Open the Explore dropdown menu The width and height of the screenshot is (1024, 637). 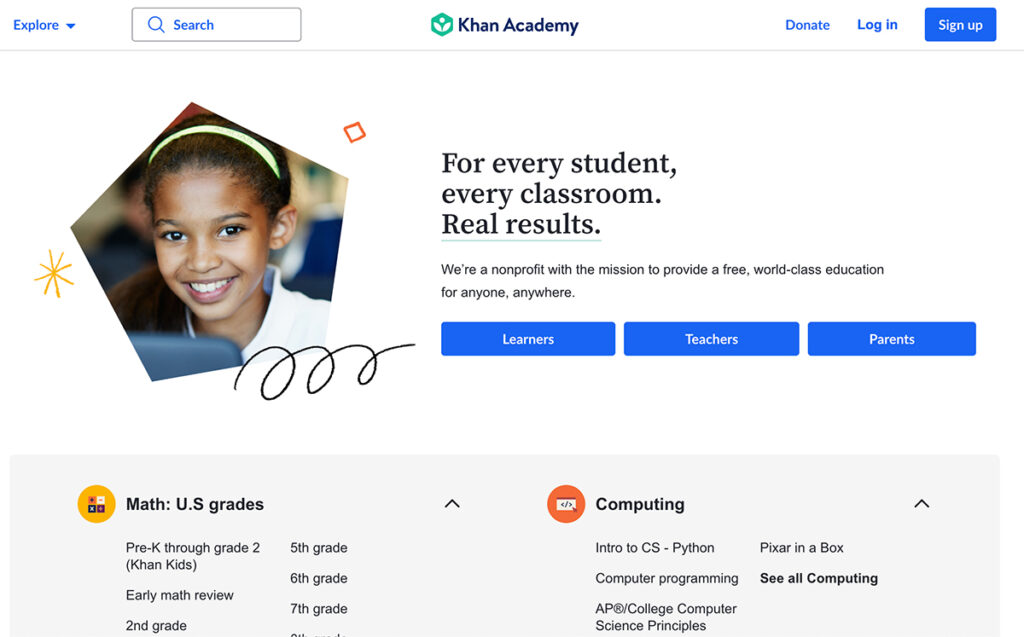[44, 25]
